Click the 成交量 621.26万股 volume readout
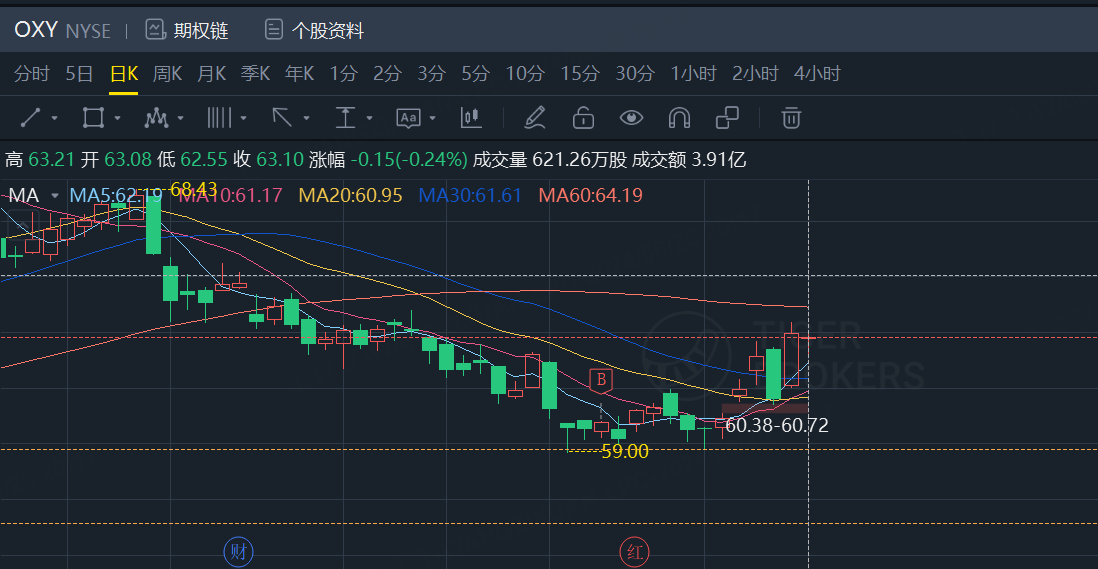Viewport: 1098px width, 569px height. pyautogui.click(x=550, y=160)
